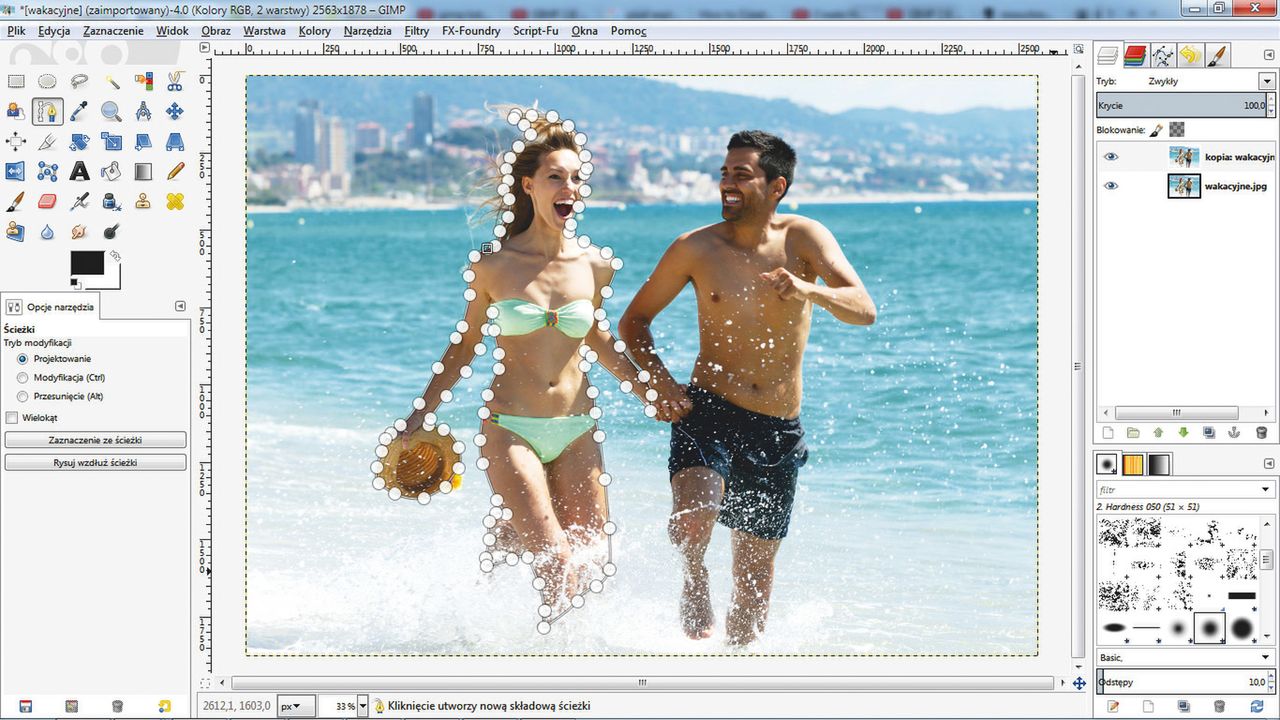Open layers dock configuration menu arrow
1280x720 pixels.
1267,55
